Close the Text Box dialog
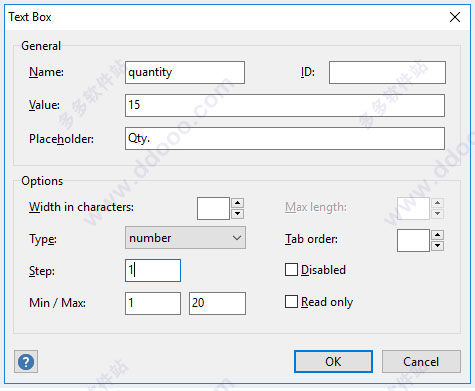This screenshot has width=475, height=391. (x=455, y=17)
